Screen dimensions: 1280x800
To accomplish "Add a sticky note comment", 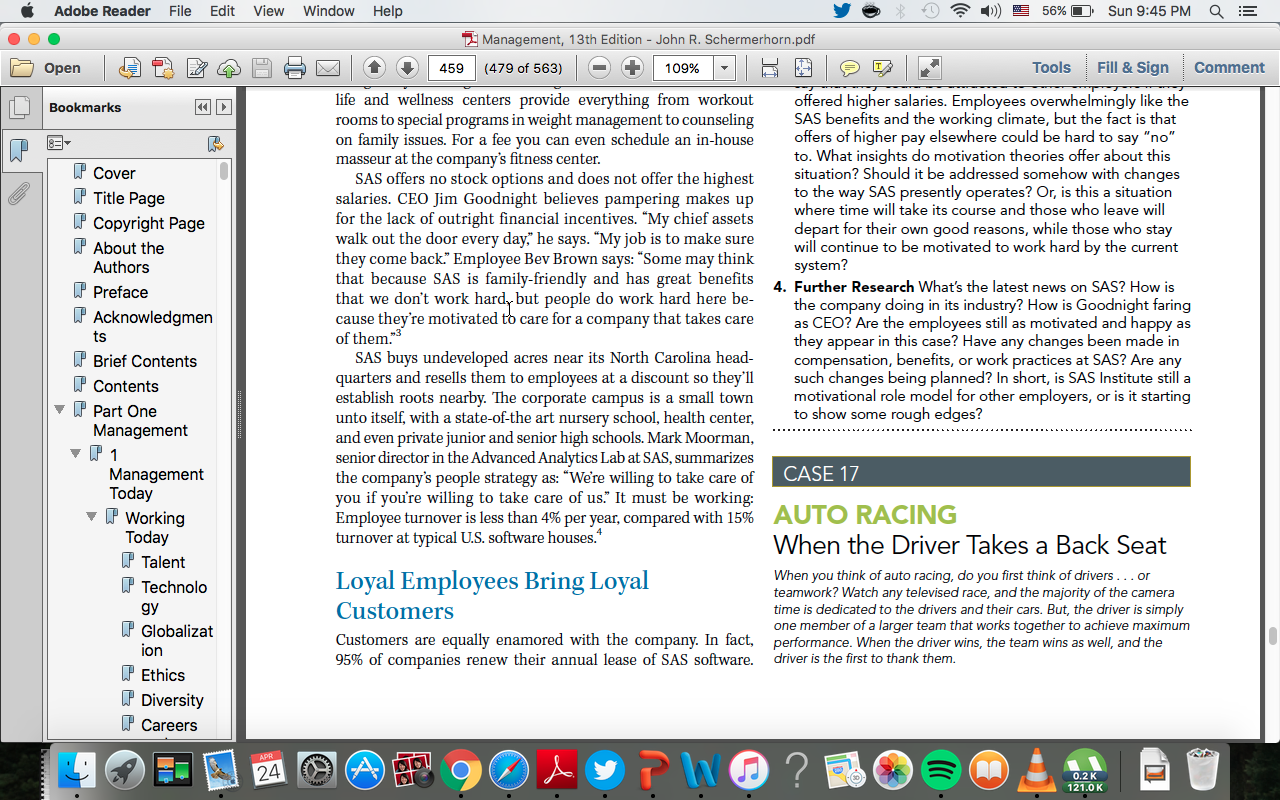I will (x=849, y=68).
